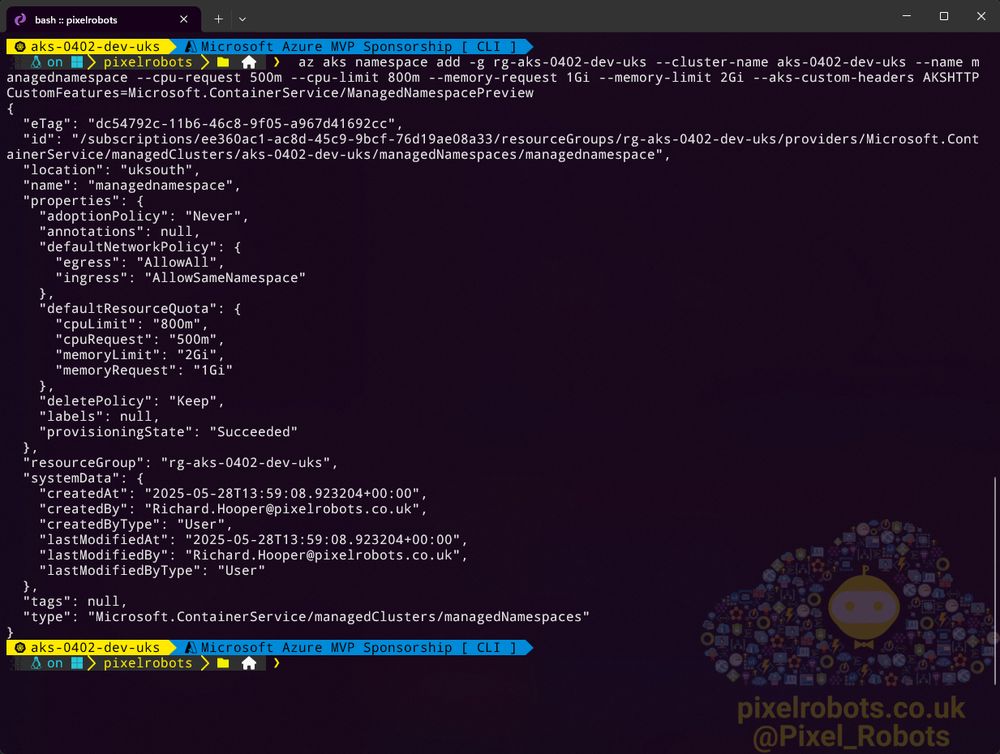The height and width of the screenshot is (754, 1000).
Task: Click the folder icon in the bottom prompt
Action: pos(223,663)
